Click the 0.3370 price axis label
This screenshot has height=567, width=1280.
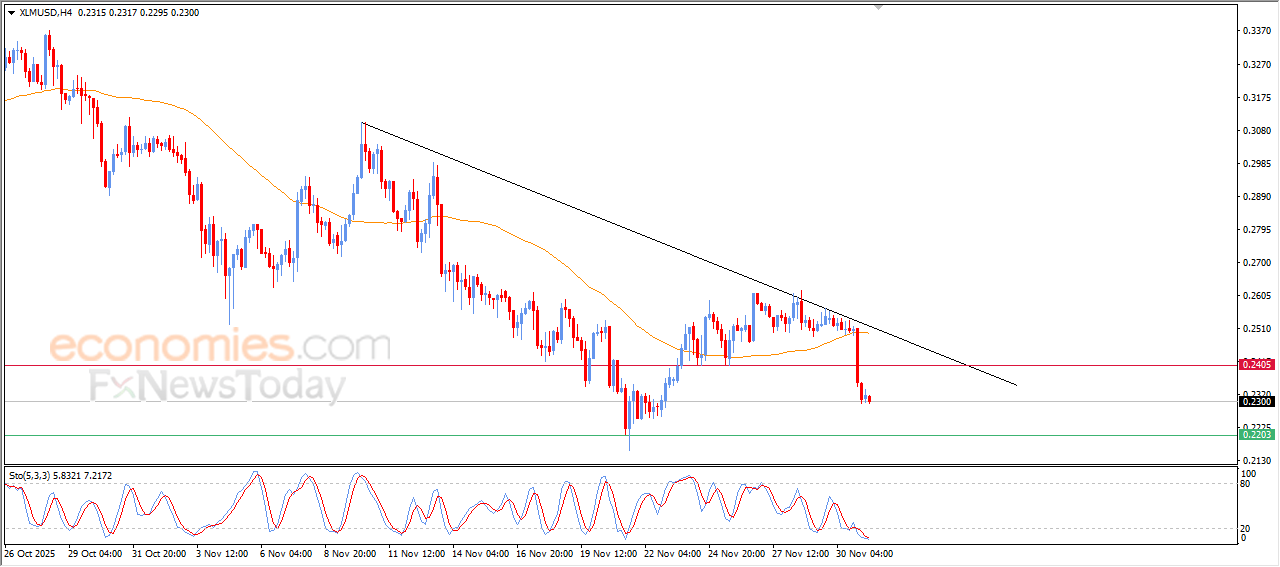[x=1256, y=32]
